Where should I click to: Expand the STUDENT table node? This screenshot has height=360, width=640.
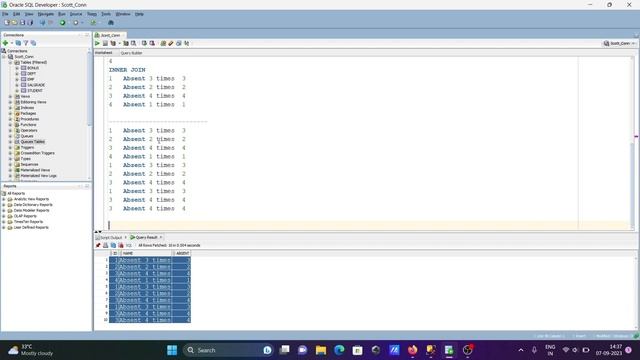coord(17,91)
